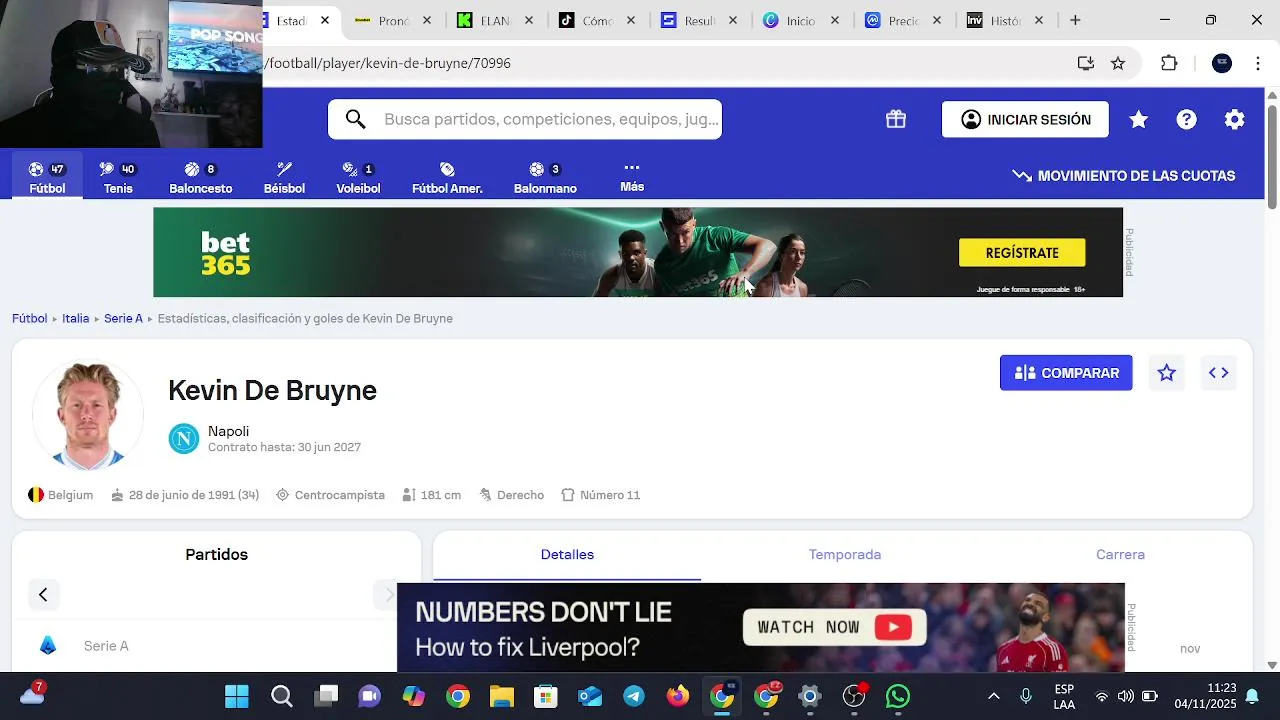This screenshot has width=1280, height=720.
Task: Bookmark this page with star icon
Action: click(1118, 63)
